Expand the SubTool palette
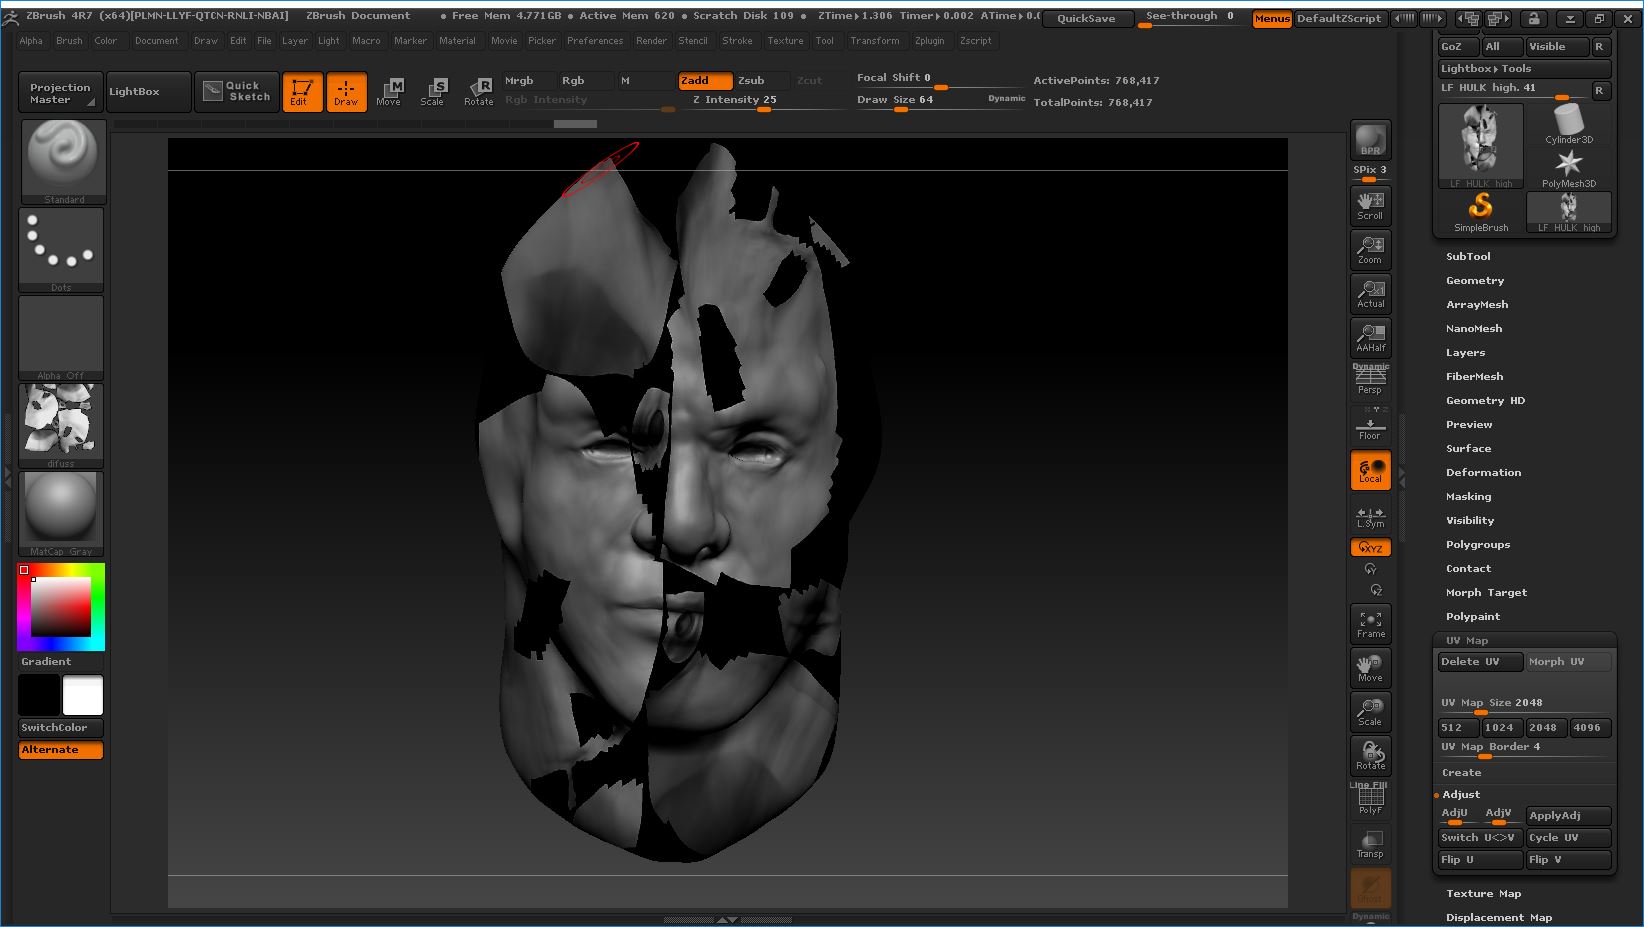Viewport: 1644px width, 927px height. tap(1467, 257)
